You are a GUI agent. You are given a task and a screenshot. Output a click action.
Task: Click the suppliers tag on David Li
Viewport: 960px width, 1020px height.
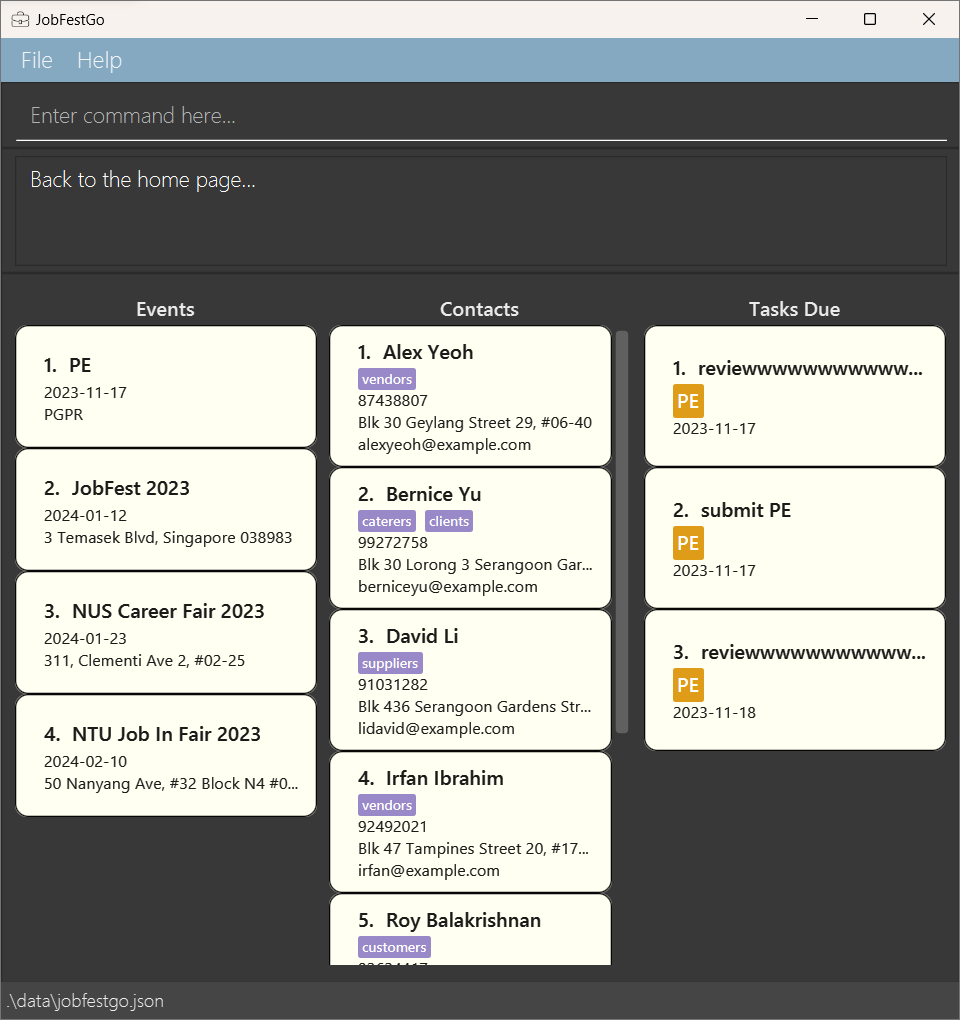coord(390,663)
